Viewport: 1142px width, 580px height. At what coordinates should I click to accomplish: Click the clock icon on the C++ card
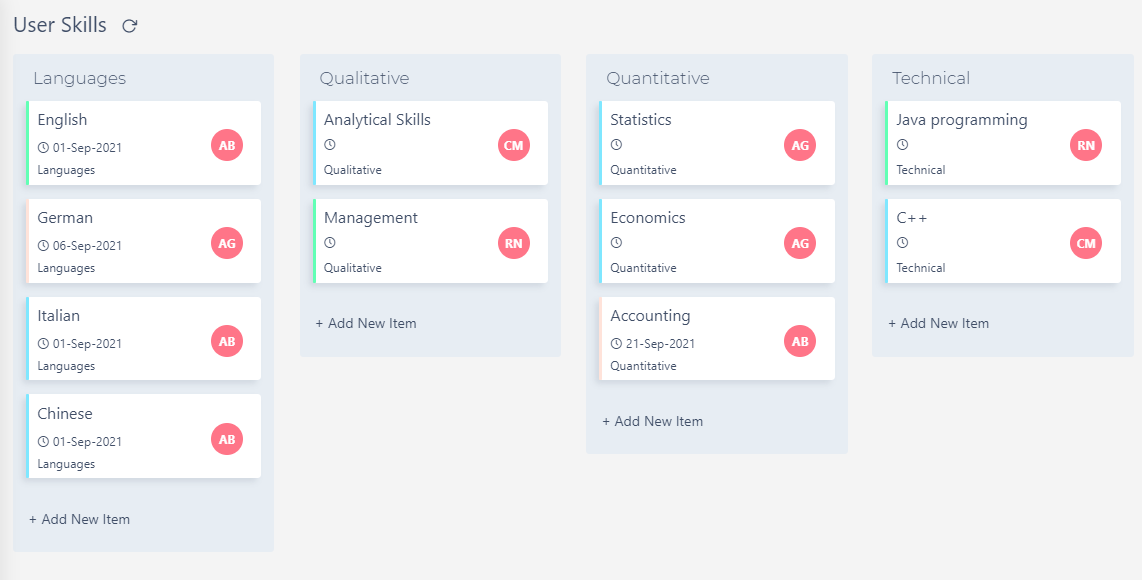click(903, 243)
